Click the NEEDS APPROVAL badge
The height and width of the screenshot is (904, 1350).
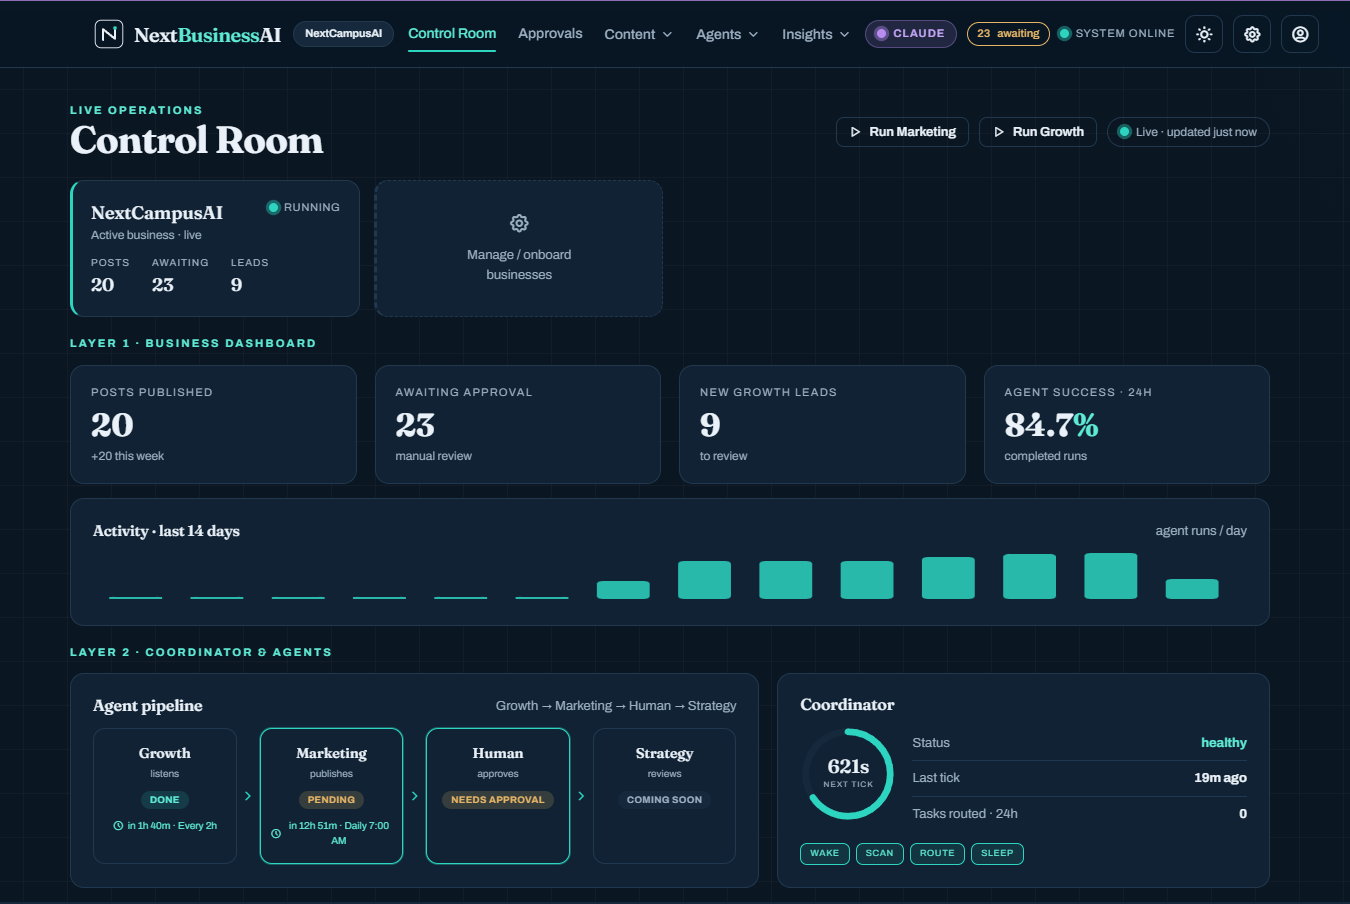498,800
